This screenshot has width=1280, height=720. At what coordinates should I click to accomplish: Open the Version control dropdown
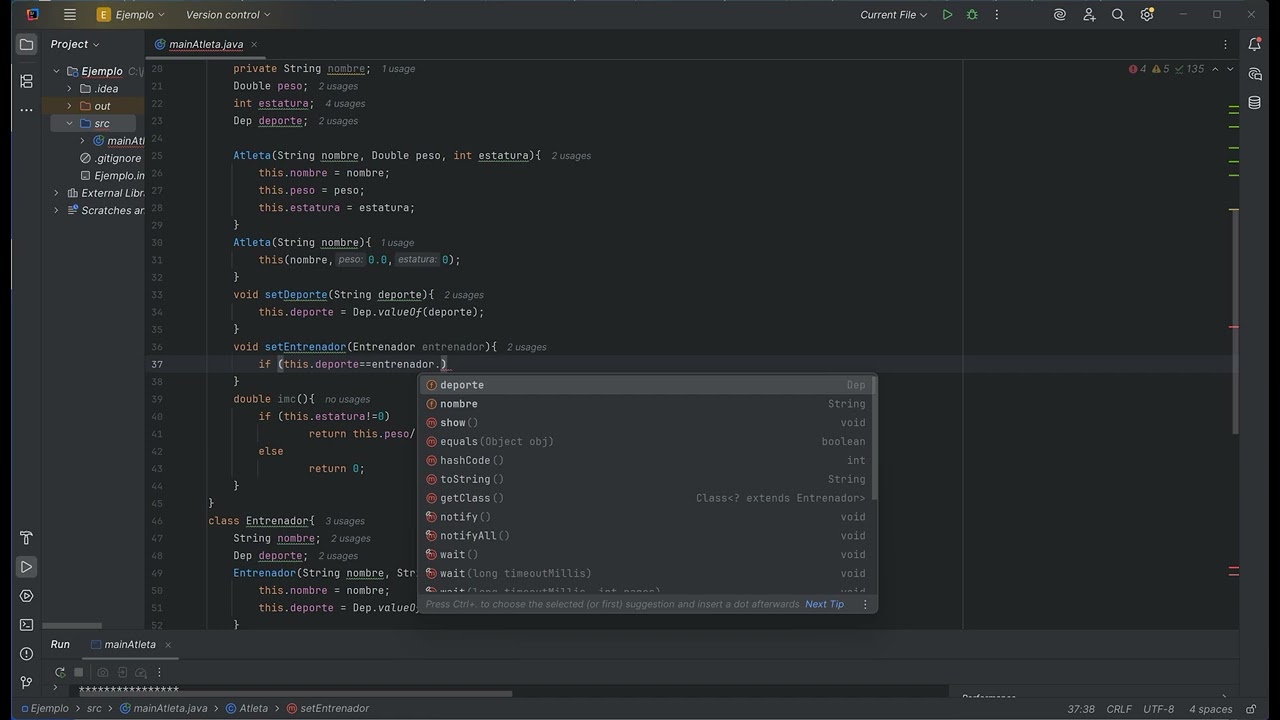tap(228, 15)
